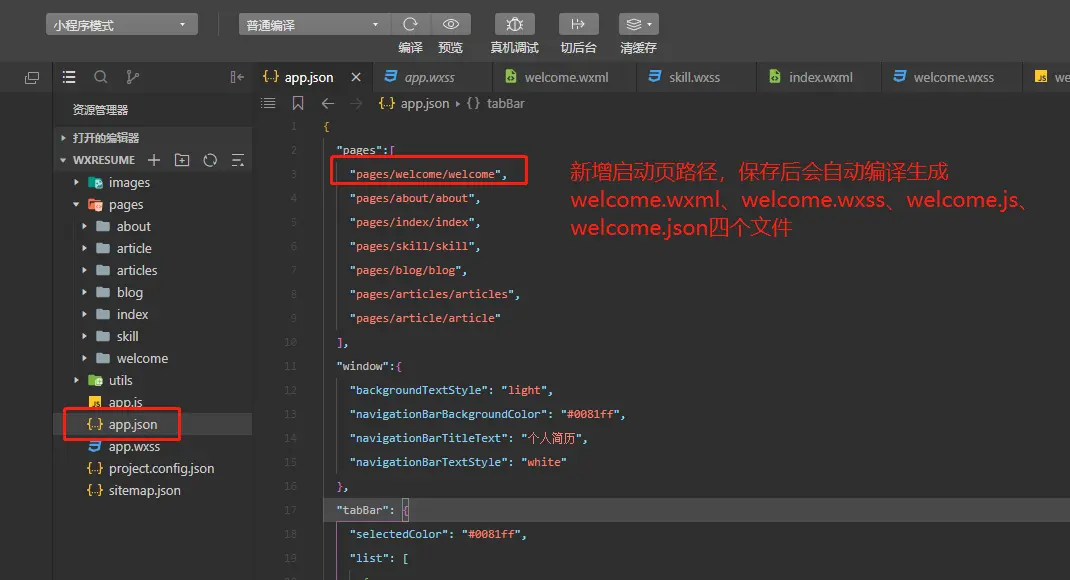Click tabBar in the breadcrumb

(x=506, y=103)
